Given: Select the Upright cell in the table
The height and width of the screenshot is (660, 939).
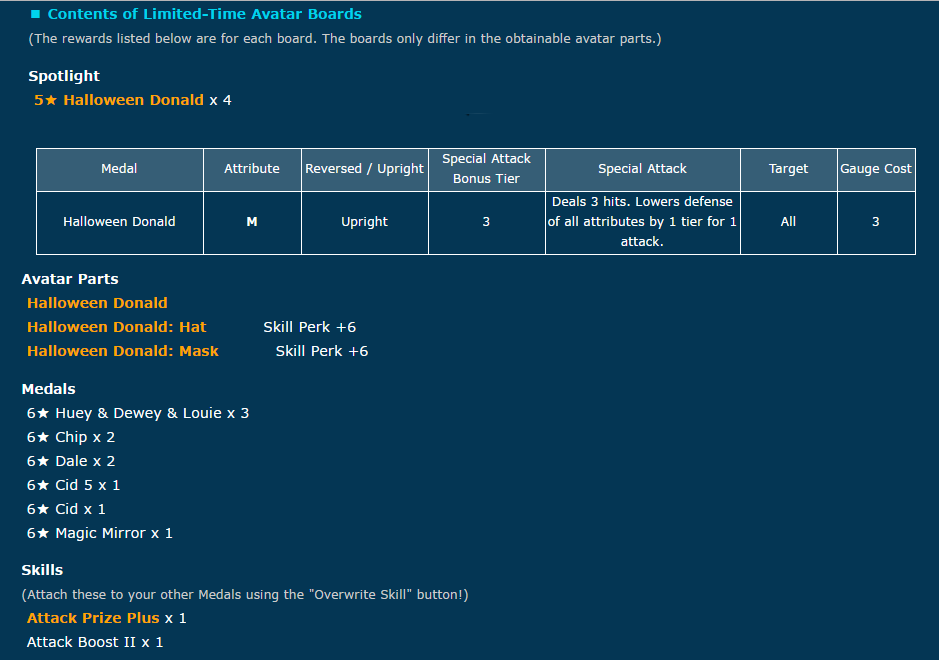Looking at the screenshot, I should [364, 222].
